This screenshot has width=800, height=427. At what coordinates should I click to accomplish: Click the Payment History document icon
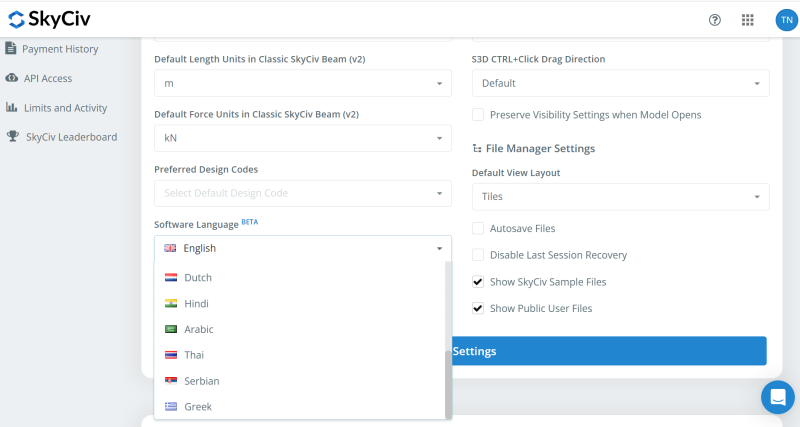[11, 48]
